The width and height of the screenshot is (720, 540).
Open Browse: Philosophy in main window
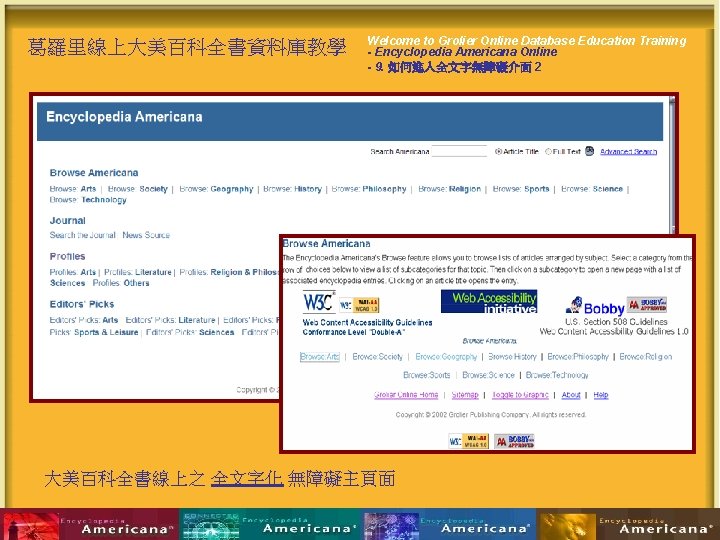[369, 189]
